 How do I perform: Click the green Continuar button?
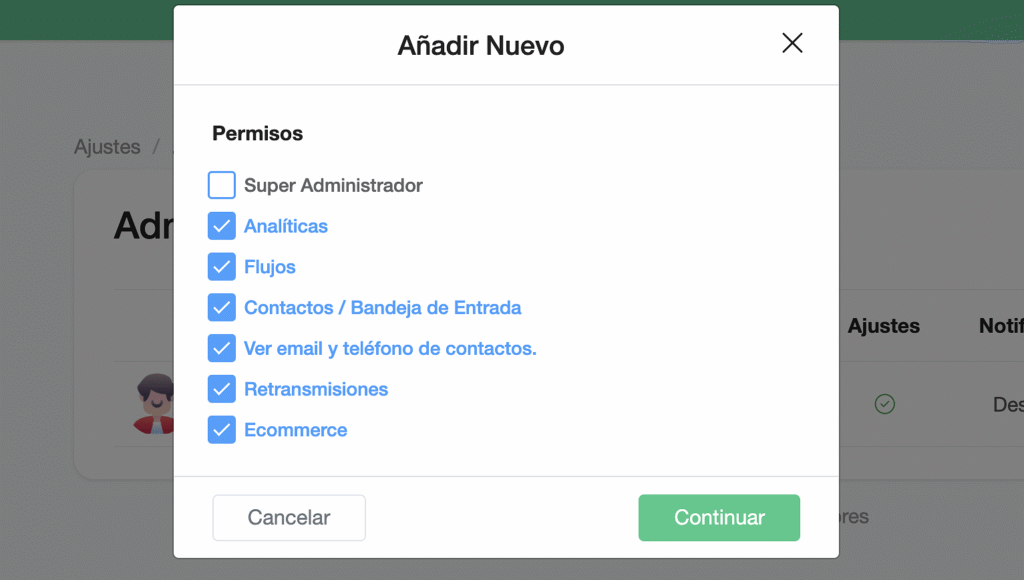719,518
